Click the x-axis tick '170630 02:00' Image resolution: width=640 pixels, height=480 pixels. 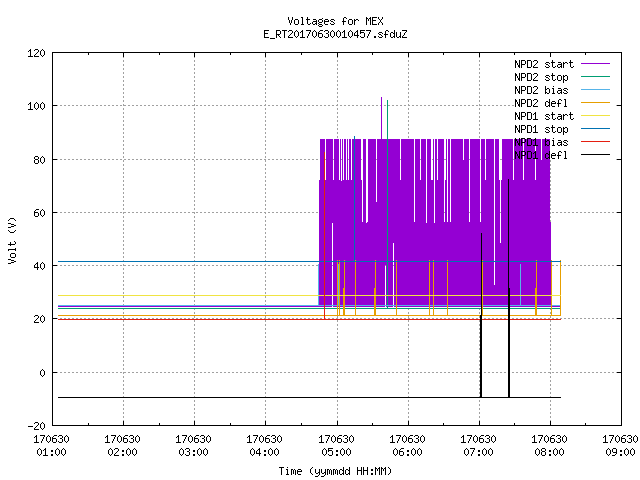122,446
